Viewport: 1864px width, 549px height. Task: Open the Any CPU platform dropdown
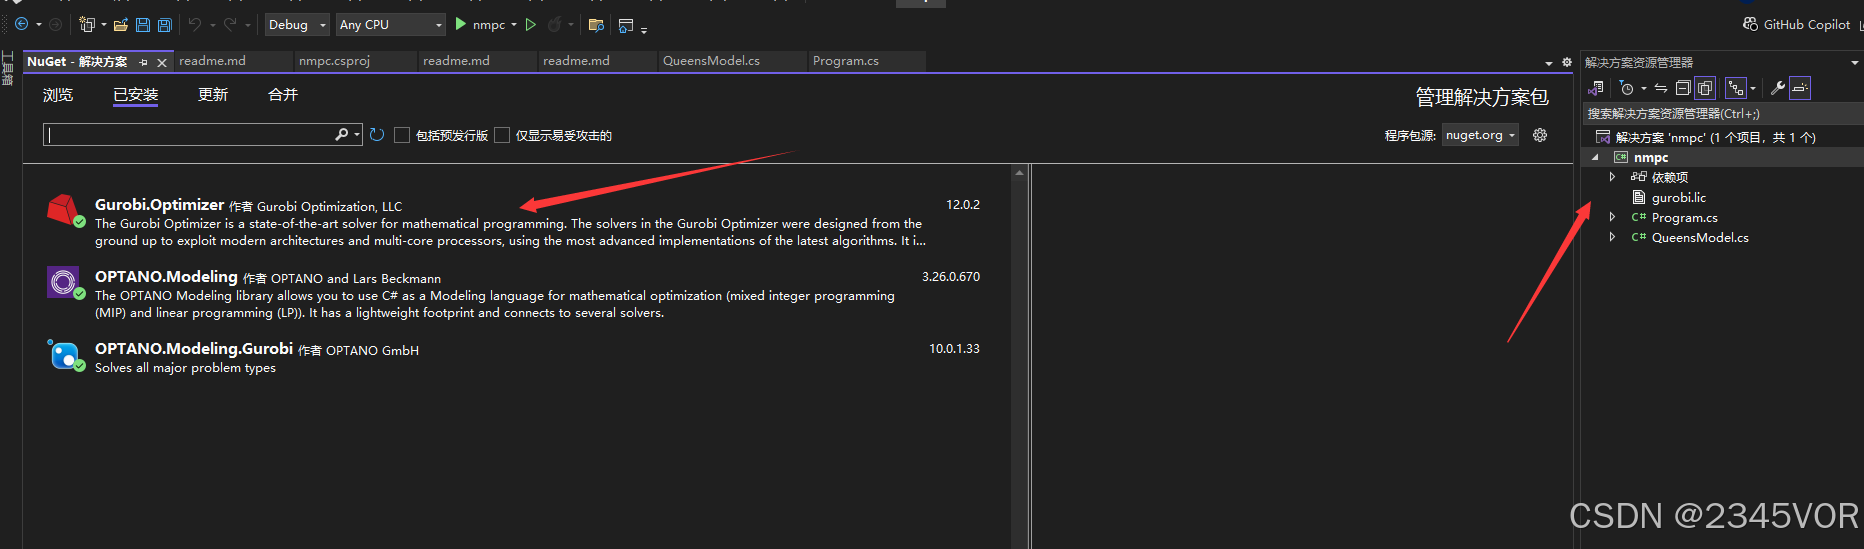[x=390, y=24]
